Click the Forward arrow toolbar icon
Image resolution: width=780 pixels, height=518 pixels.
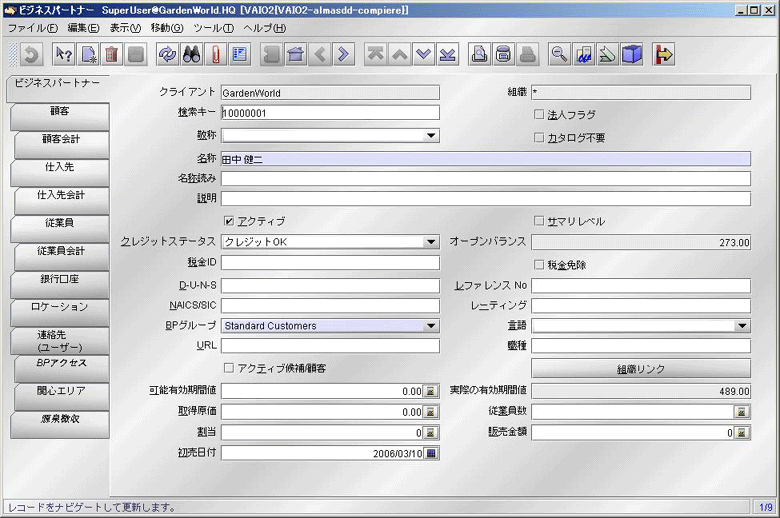[343, 54]
